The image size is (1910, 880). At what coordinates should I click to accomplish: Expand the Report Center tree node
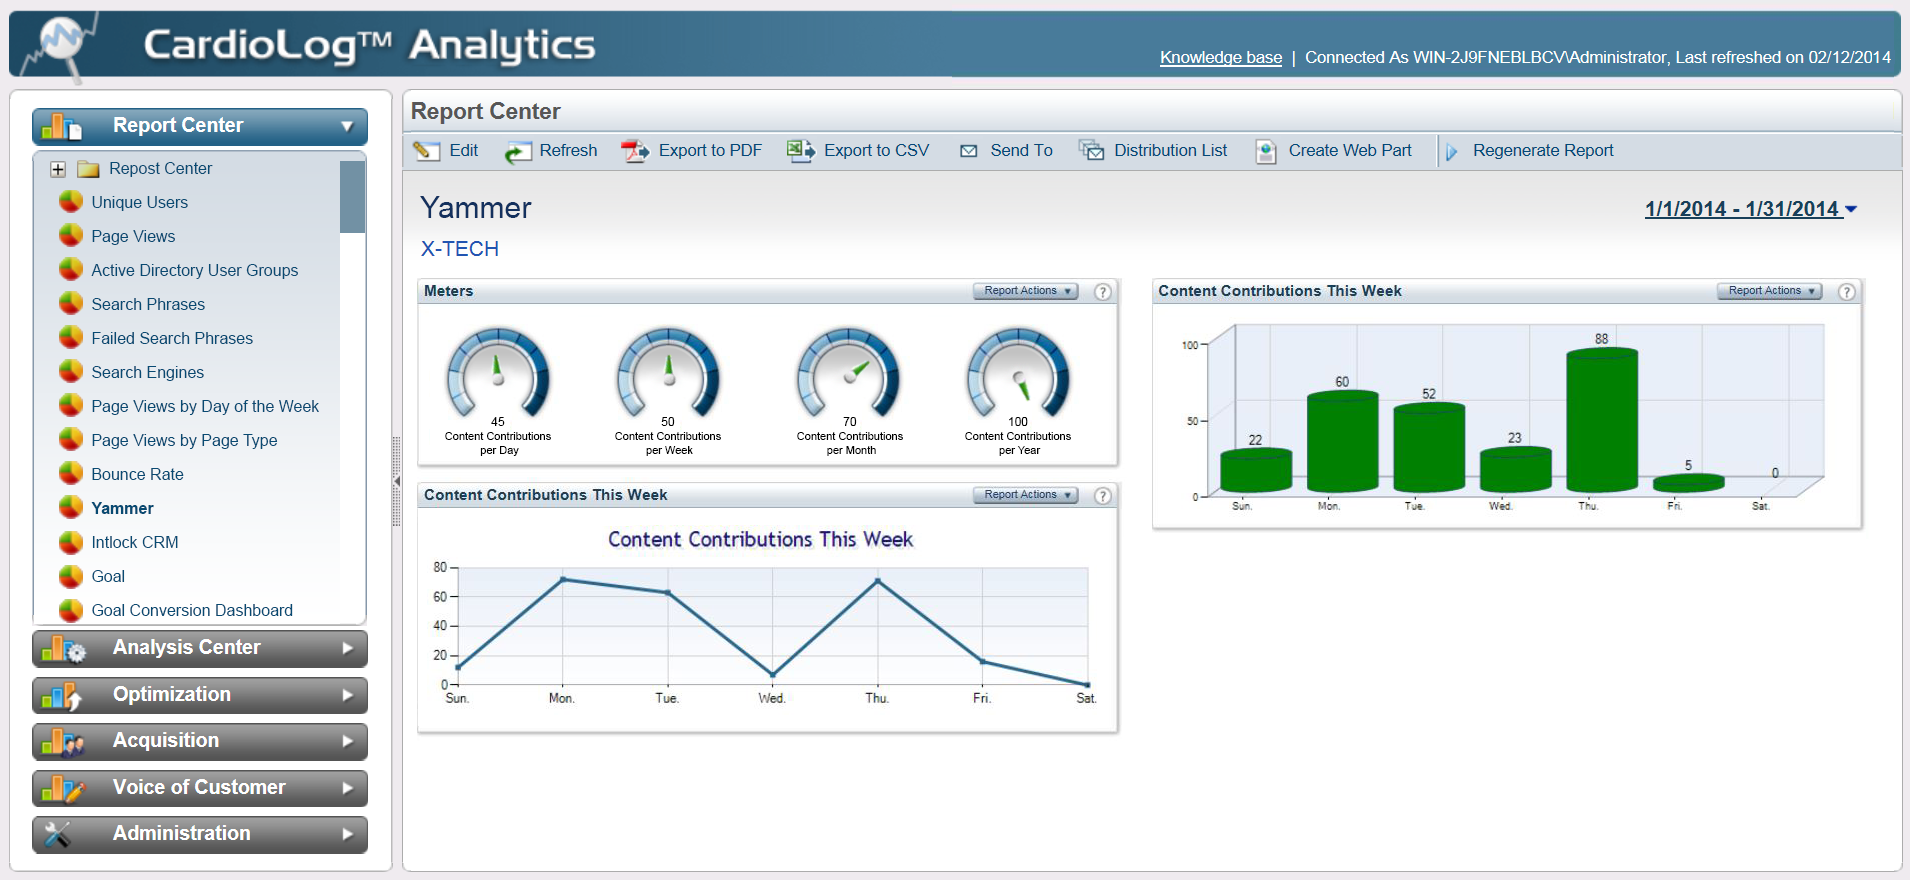click(x=58, y=169)
